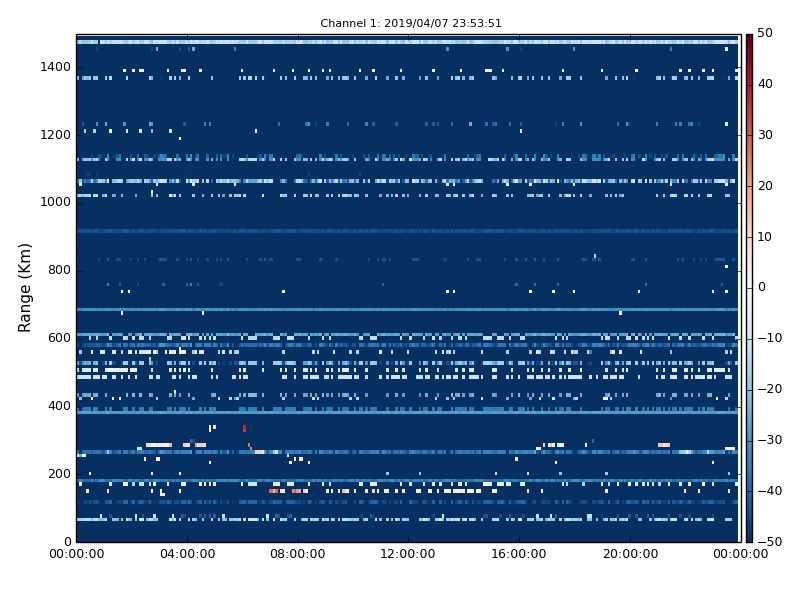Pick the dark red top of the colorbar

click(749, 38)
